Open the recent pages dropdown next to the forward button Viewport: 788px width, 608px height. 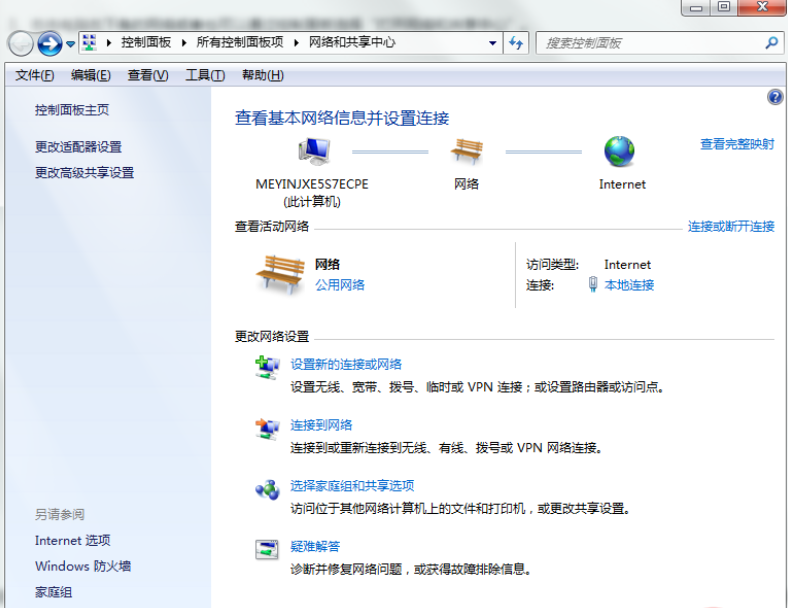click(x=70, y=44)
